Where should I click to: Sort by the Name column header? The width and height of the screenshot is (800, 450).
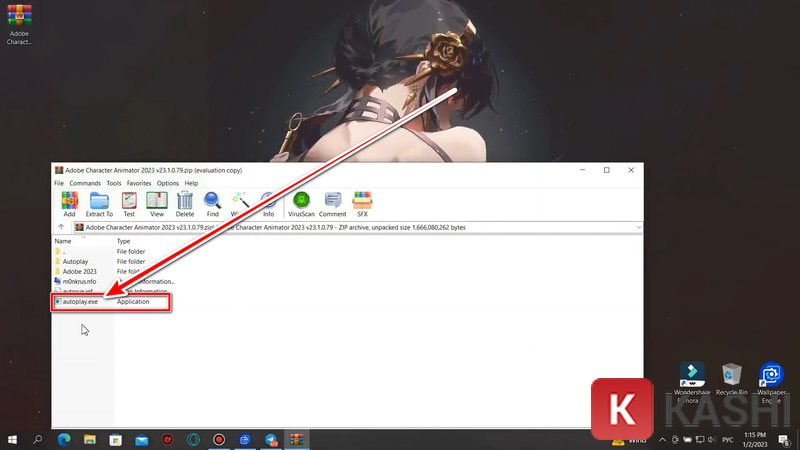pyautogui.click(x=63, y=241)
